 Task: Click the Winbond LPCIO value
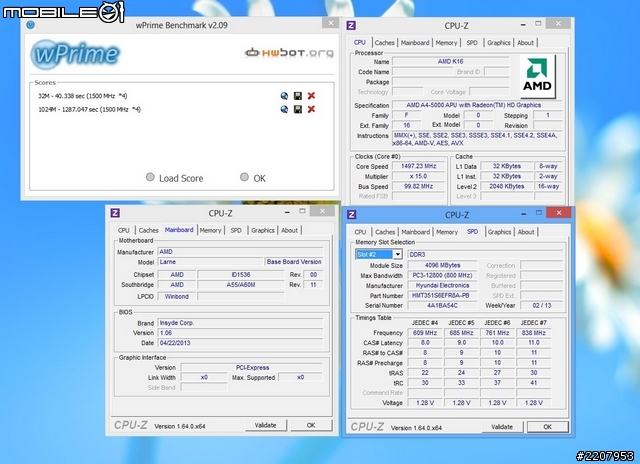pos(176,297)
